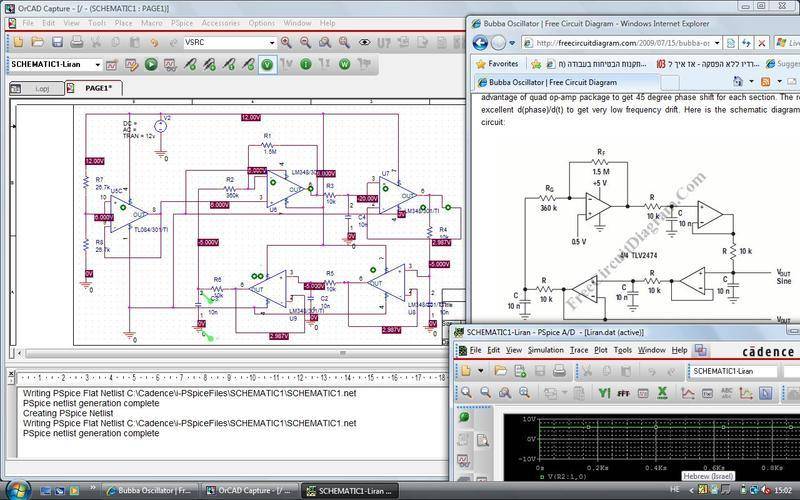Viewport: 800px width, 500px height.
Task: Open the SCHEMATIC1-Liran profile dropdown
Action: (x=98, y=64)
